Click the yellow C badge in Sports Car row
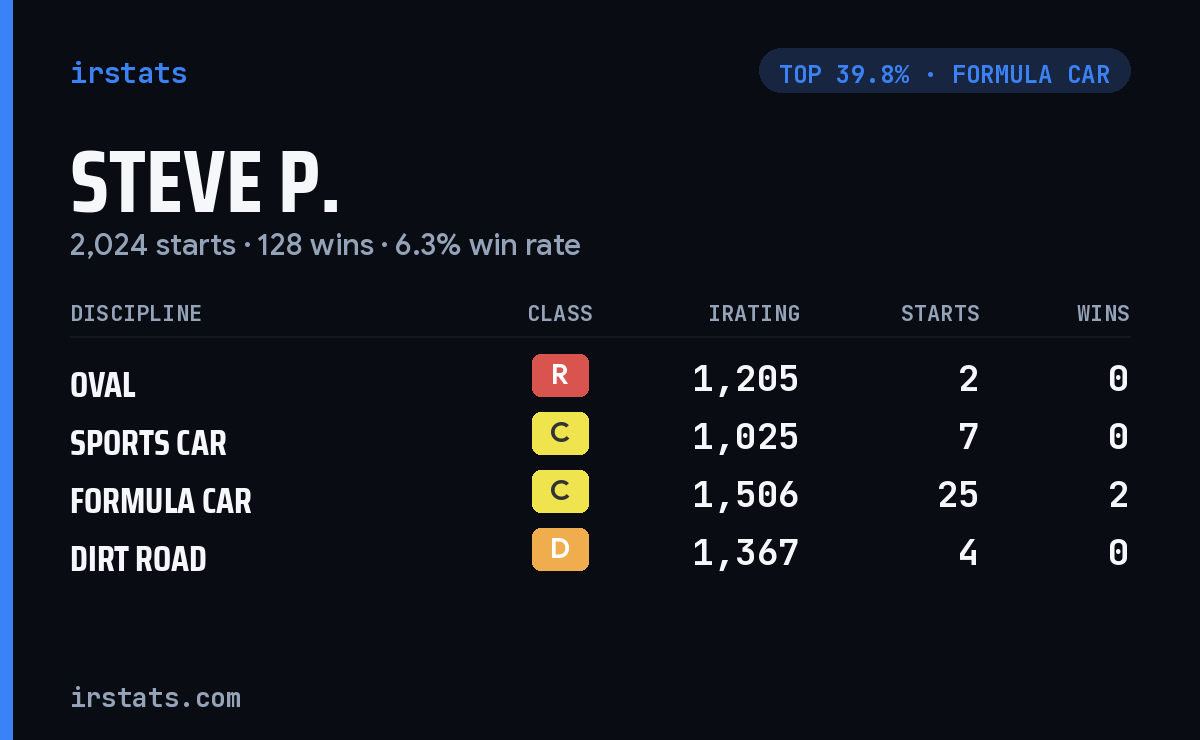The width and height of the screenshot is (1200, 740). click(x=560, y=433)
